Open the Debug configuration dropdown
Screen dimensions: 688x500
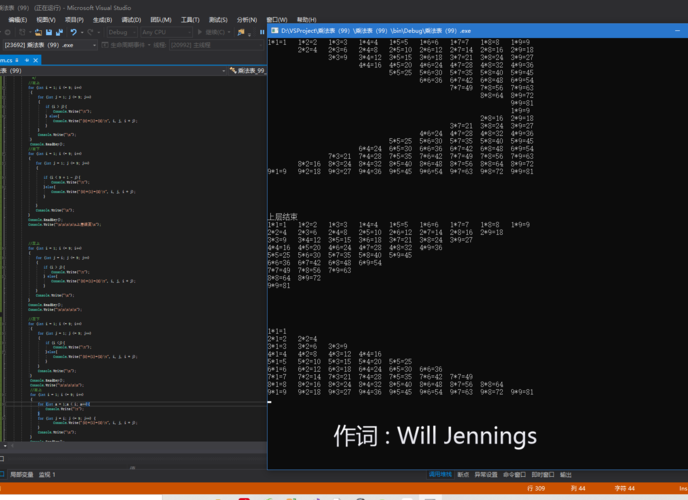(x=122, y=32)
